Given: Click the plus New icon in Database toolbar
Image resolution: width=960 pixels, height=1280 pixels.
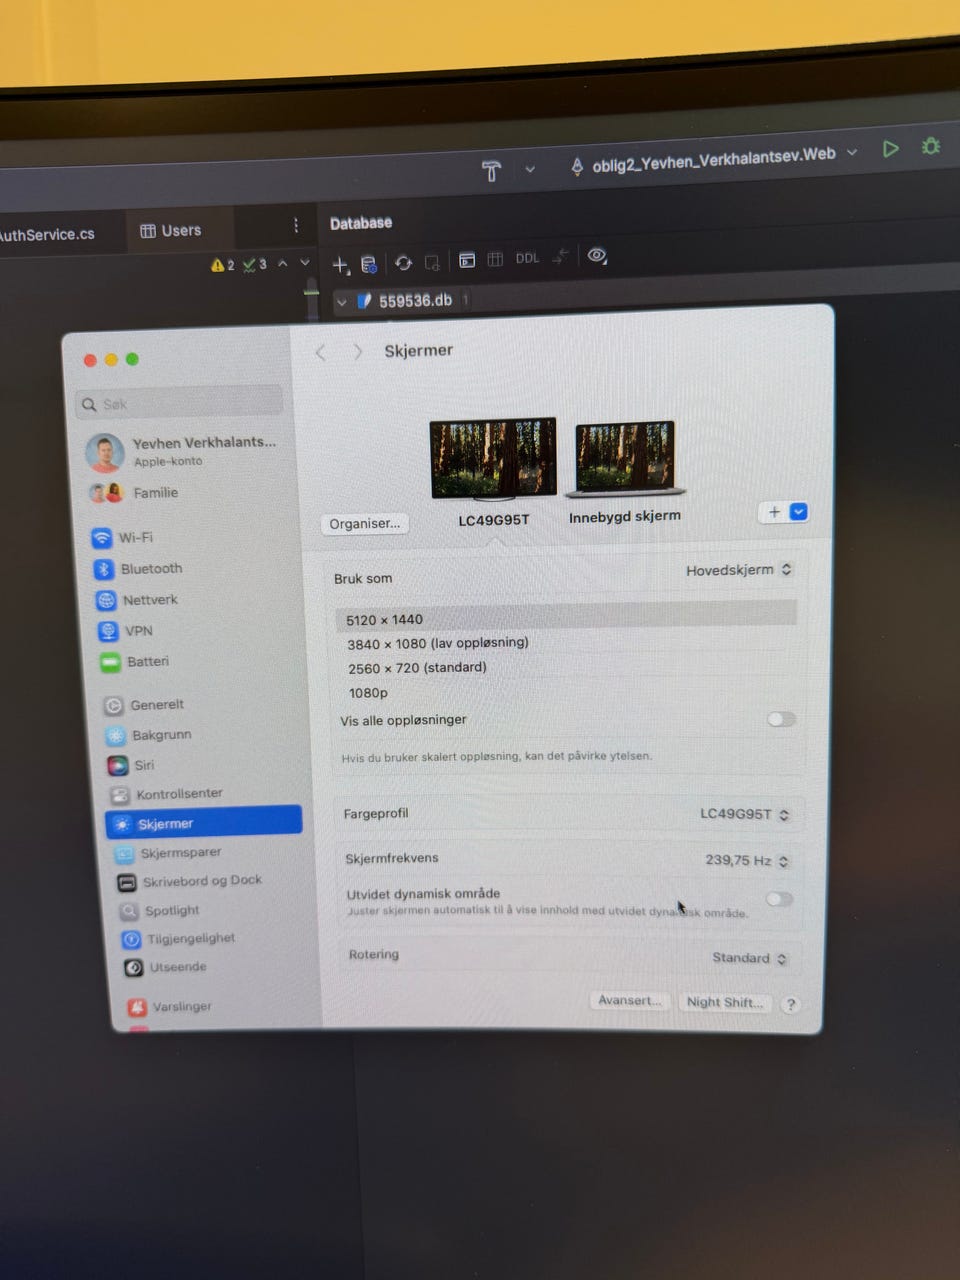Looking at the screenshot, I should click(340, 265).
